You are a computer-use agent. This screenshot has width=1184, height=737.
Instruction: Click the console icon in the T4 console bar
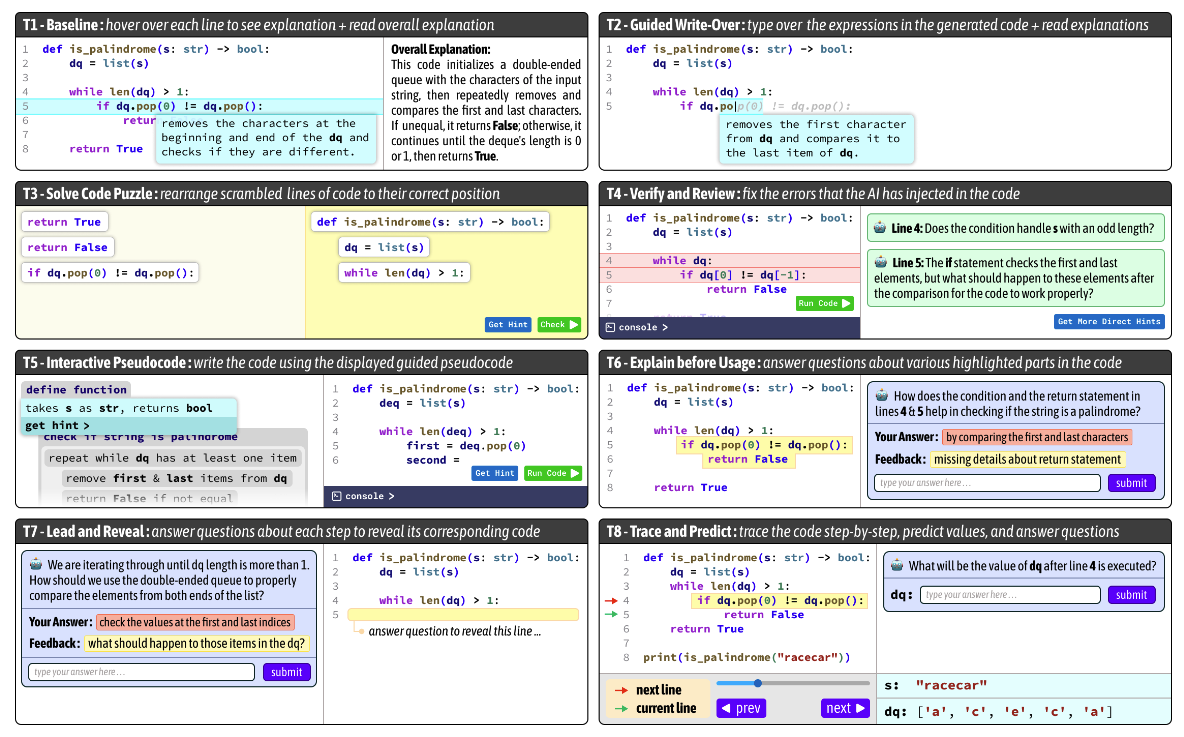pos(612,327)
